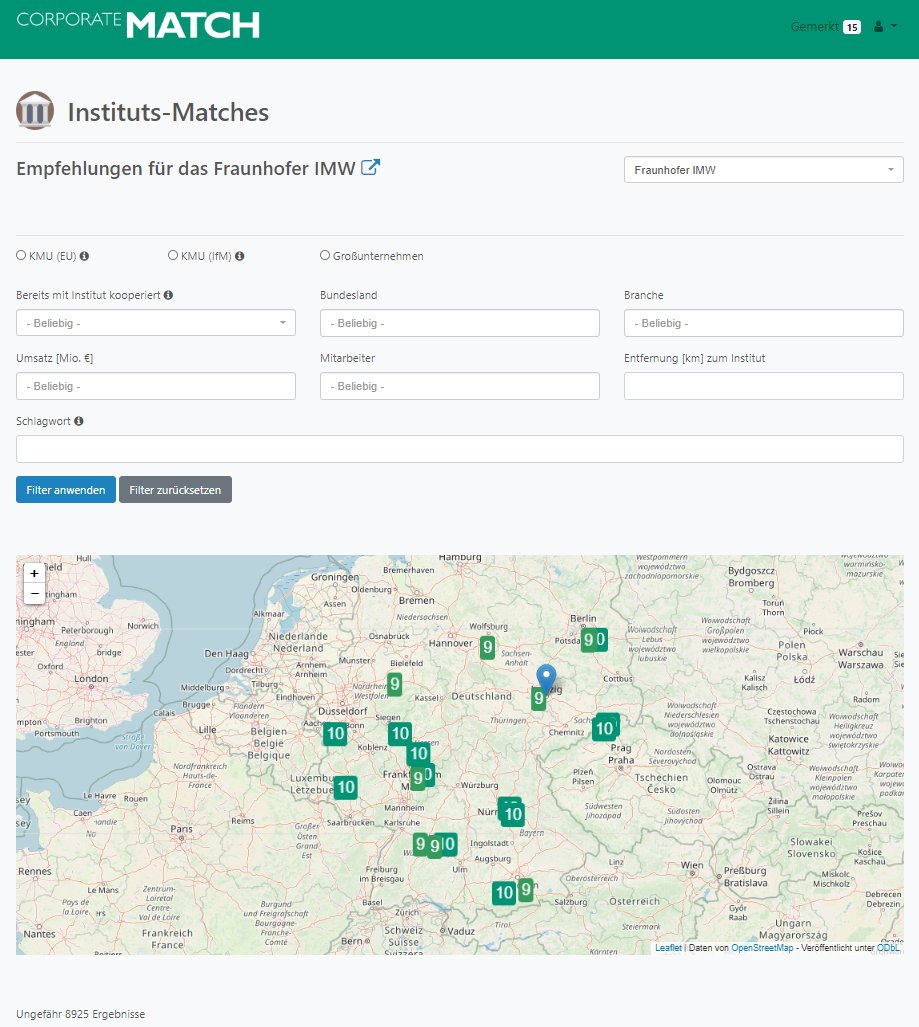919x1027 pixels.
Task: Click map cluster 10 near Nürnberg
Action: click(512, 814)
